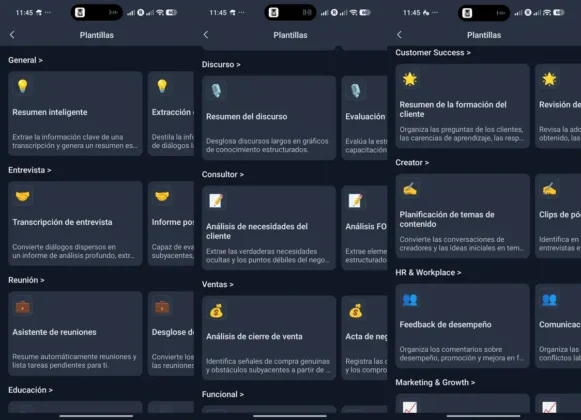Image resolution: width=581 pixels, height=420 pixels.
Task: Tap battery indicator in middle screen status bar
Action: tap(365, 13)
